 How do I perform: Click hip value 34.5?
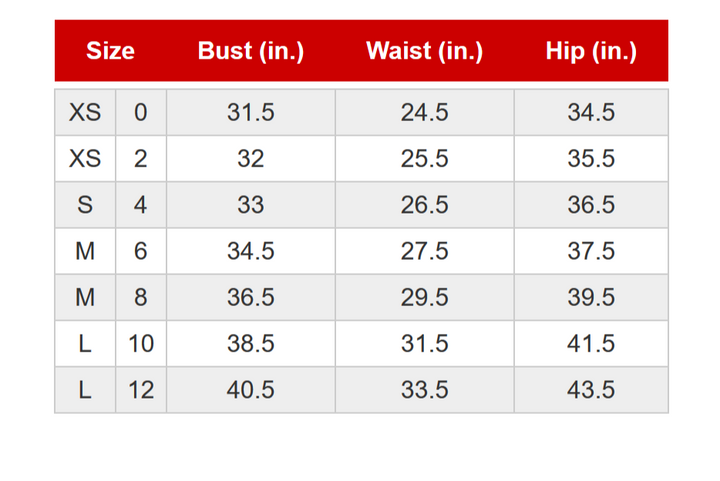(x=591, y=113)
